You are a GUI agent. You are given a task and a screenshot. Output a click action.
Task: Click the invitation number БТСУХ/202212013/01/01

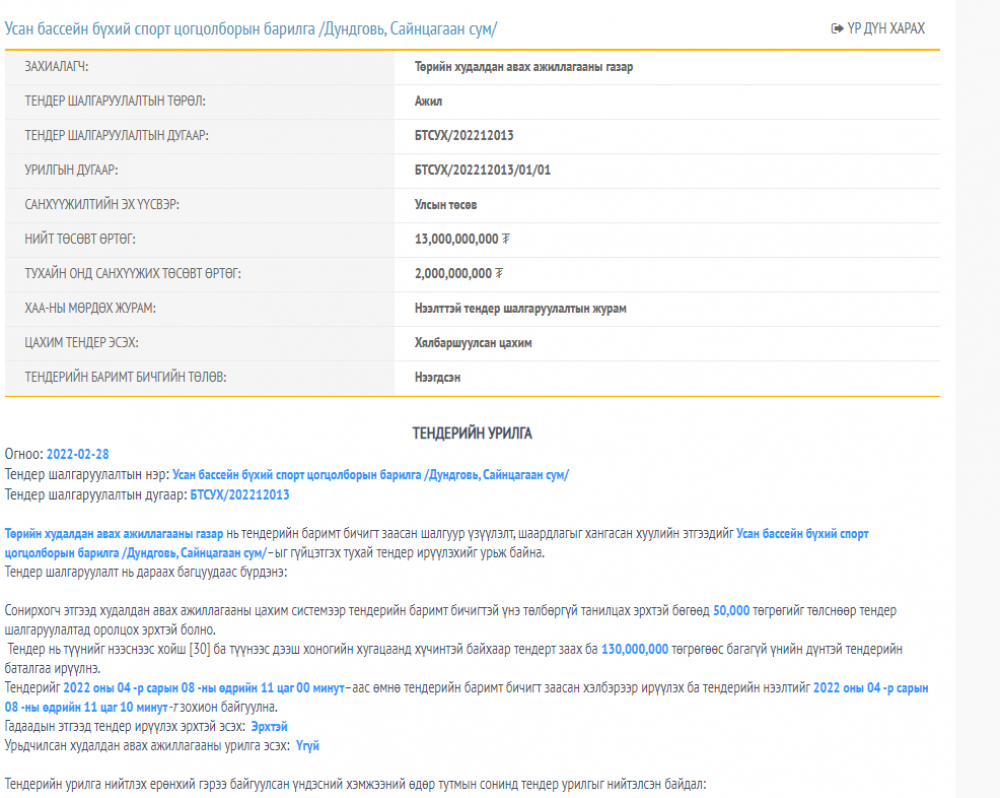pos(482,170)
